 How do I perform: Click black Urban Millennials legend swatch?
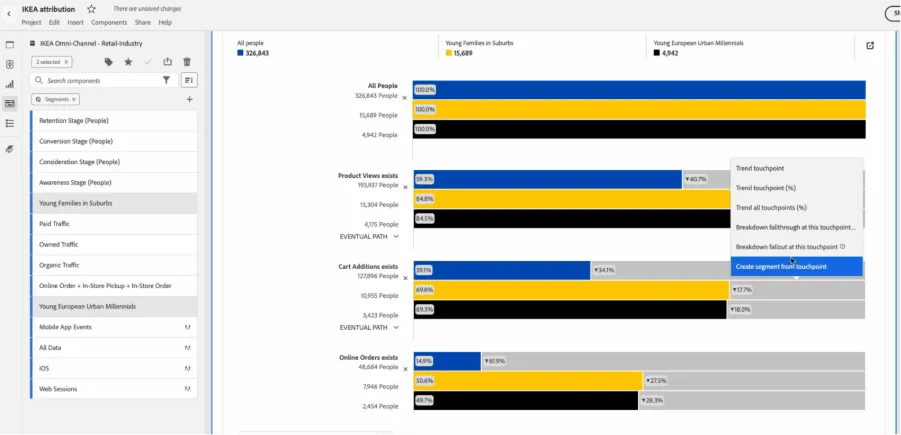tap(657, 53)
